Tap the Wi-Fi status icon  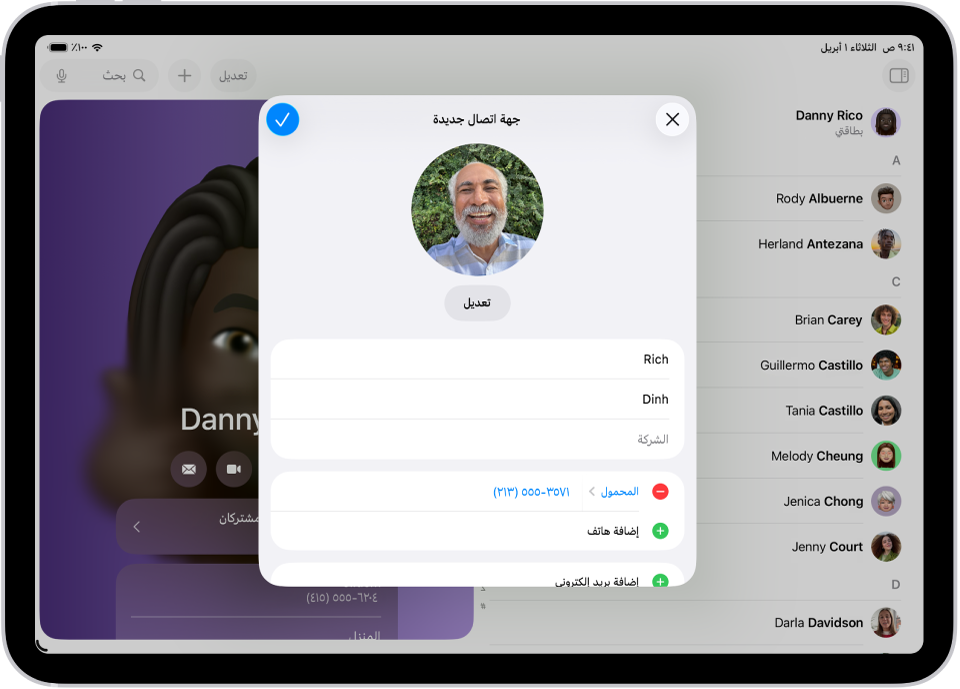[97, 47]
